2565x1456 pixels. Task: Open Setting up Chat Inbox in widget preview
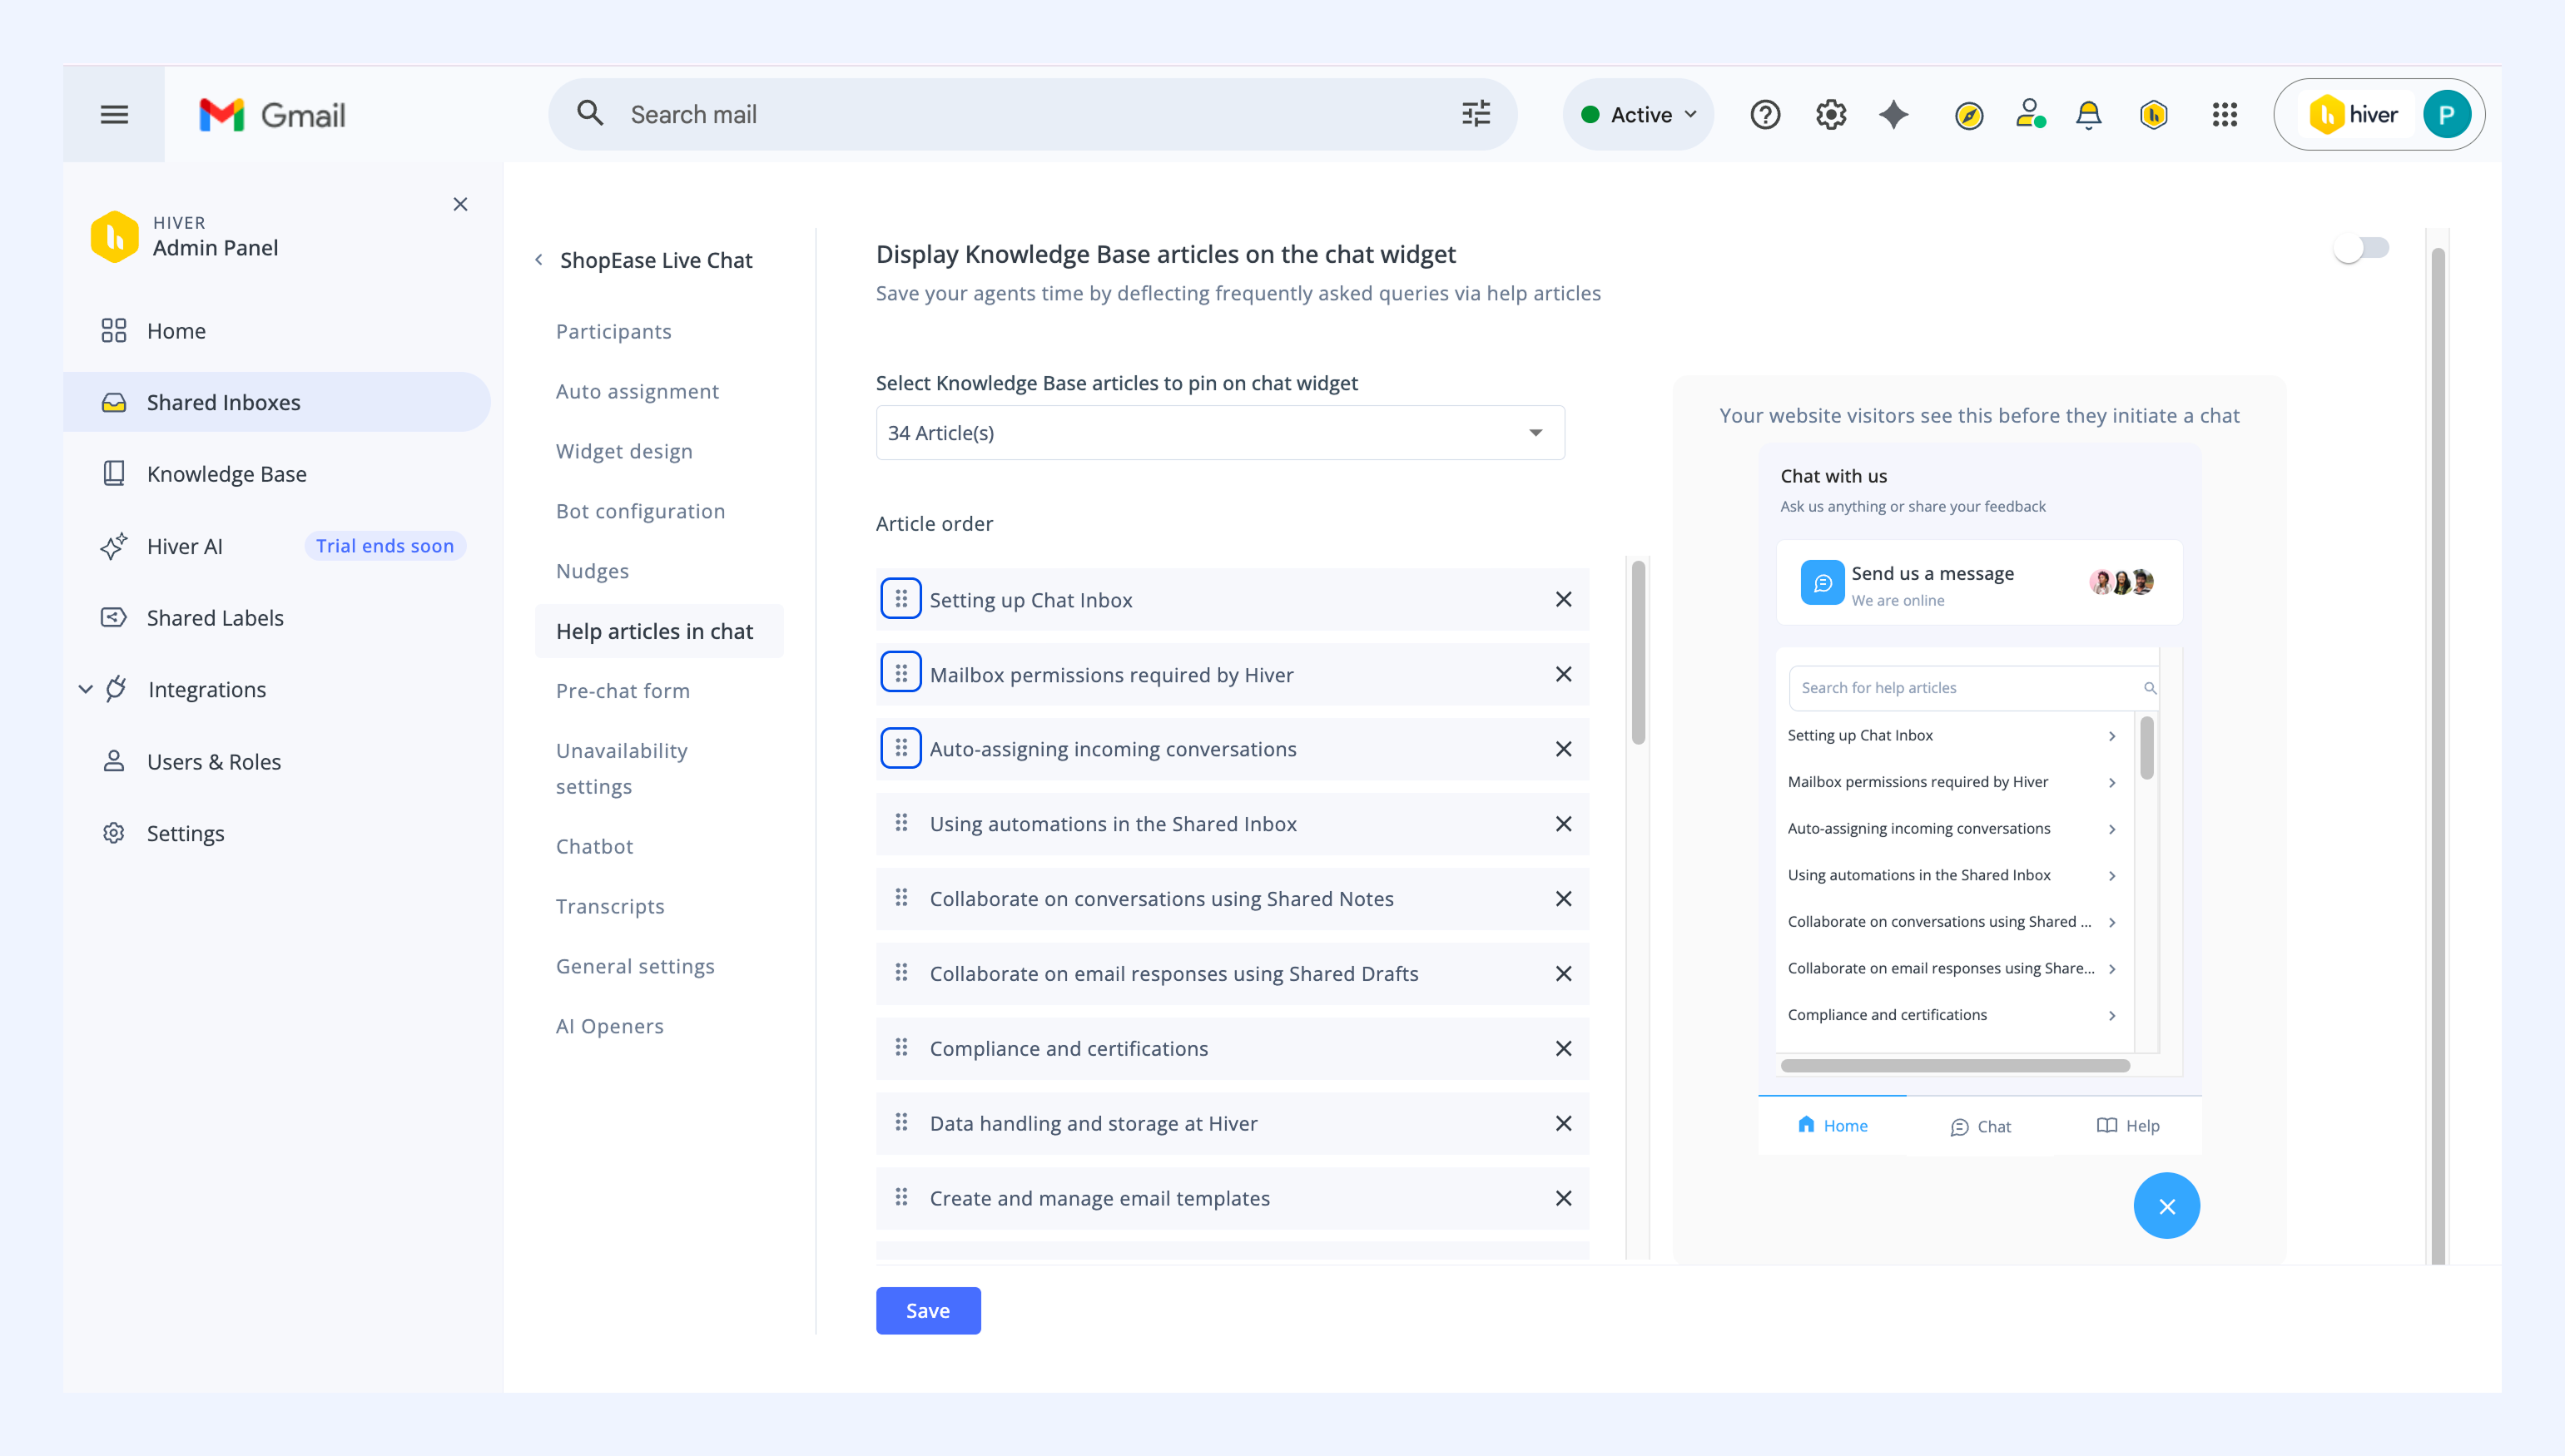coord(1952,735)
